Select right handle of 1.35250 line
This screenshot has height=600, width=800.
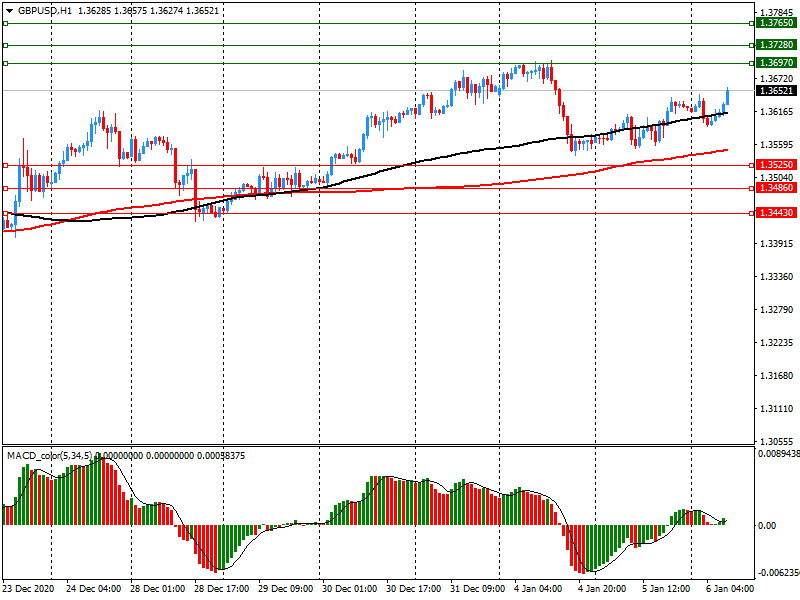coord(752,165)
